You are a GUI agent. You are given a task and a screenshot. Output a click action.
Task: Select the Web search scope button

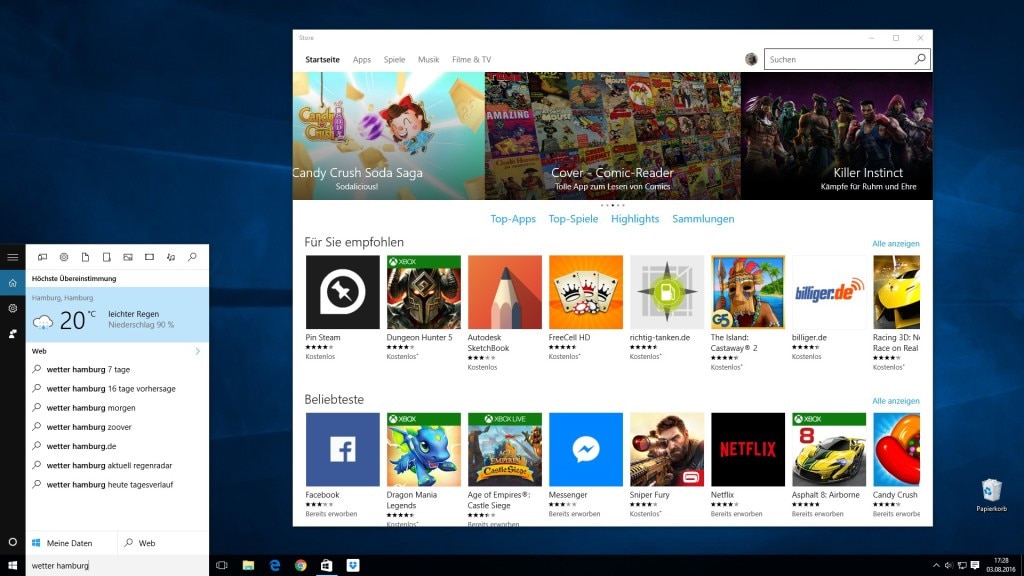tap(163, 543)
